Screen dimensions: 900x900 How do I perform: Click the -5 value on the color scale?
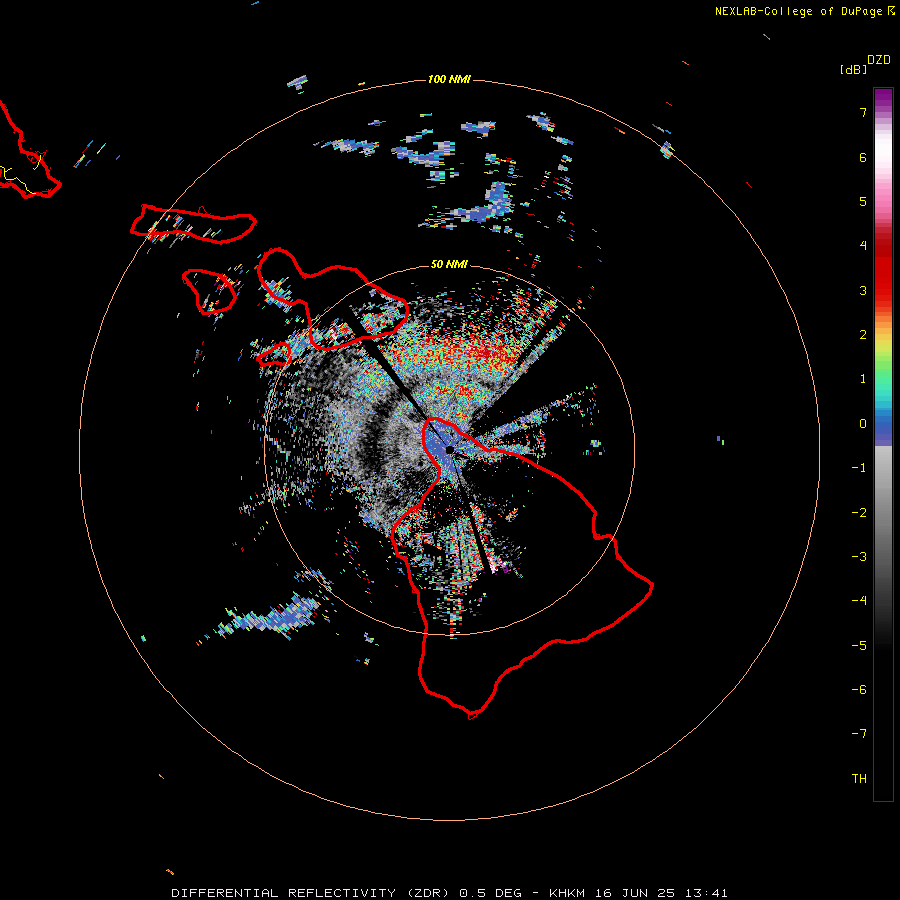tap(859, 646)
